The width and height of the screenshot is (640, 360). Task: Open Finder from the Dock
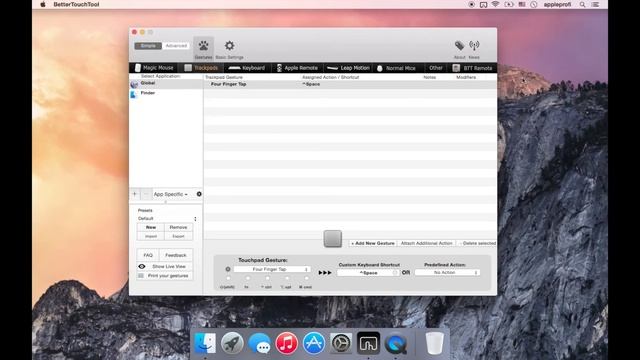coord(205,342)
